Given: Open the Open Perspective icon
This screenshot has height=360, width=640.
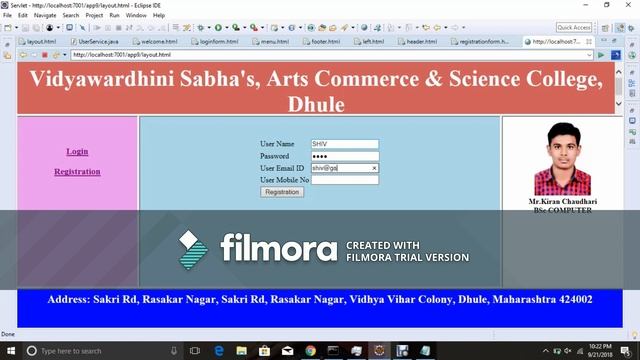Looking at the screenshot, I should pyautogui.click(x=605, y=28).
